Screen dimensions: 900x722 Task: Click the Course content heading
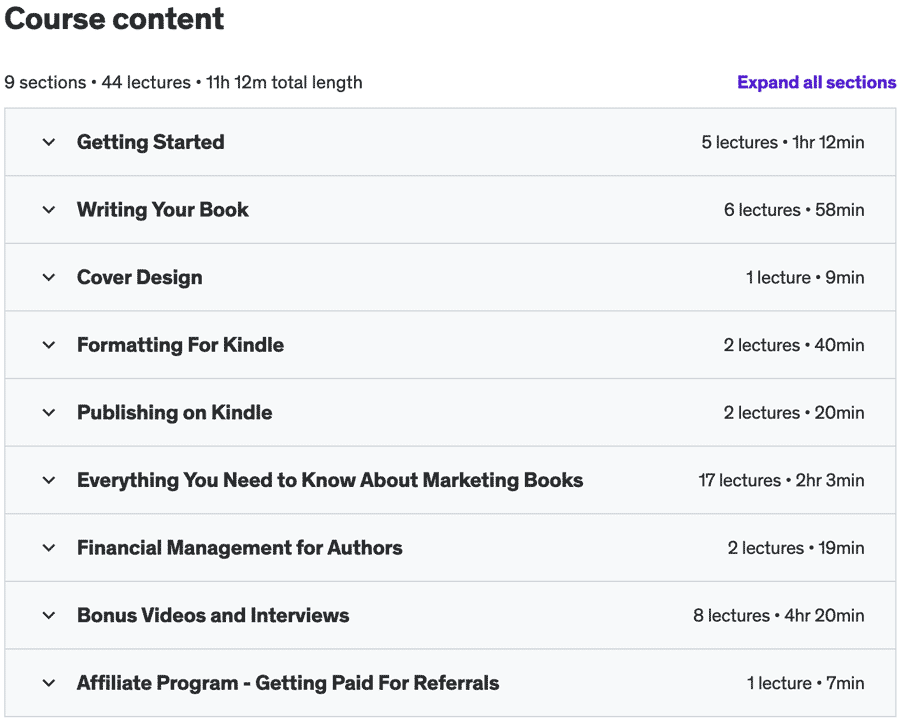(x=114, y=19)
